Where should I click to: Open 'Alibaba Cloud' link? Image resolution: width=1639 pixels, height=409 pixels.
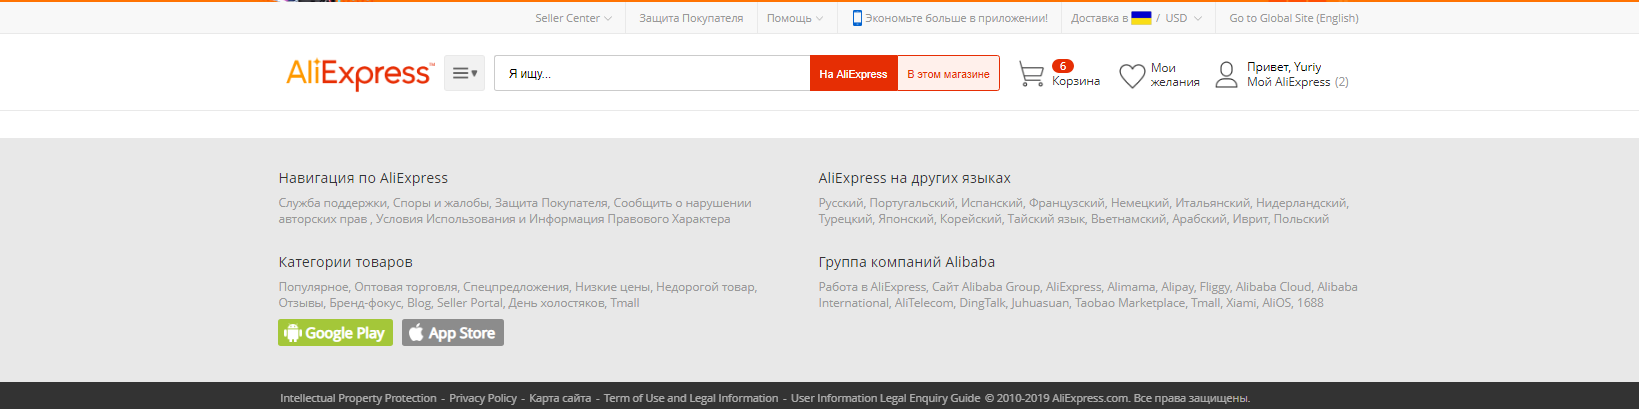(x=1273, y=287)
